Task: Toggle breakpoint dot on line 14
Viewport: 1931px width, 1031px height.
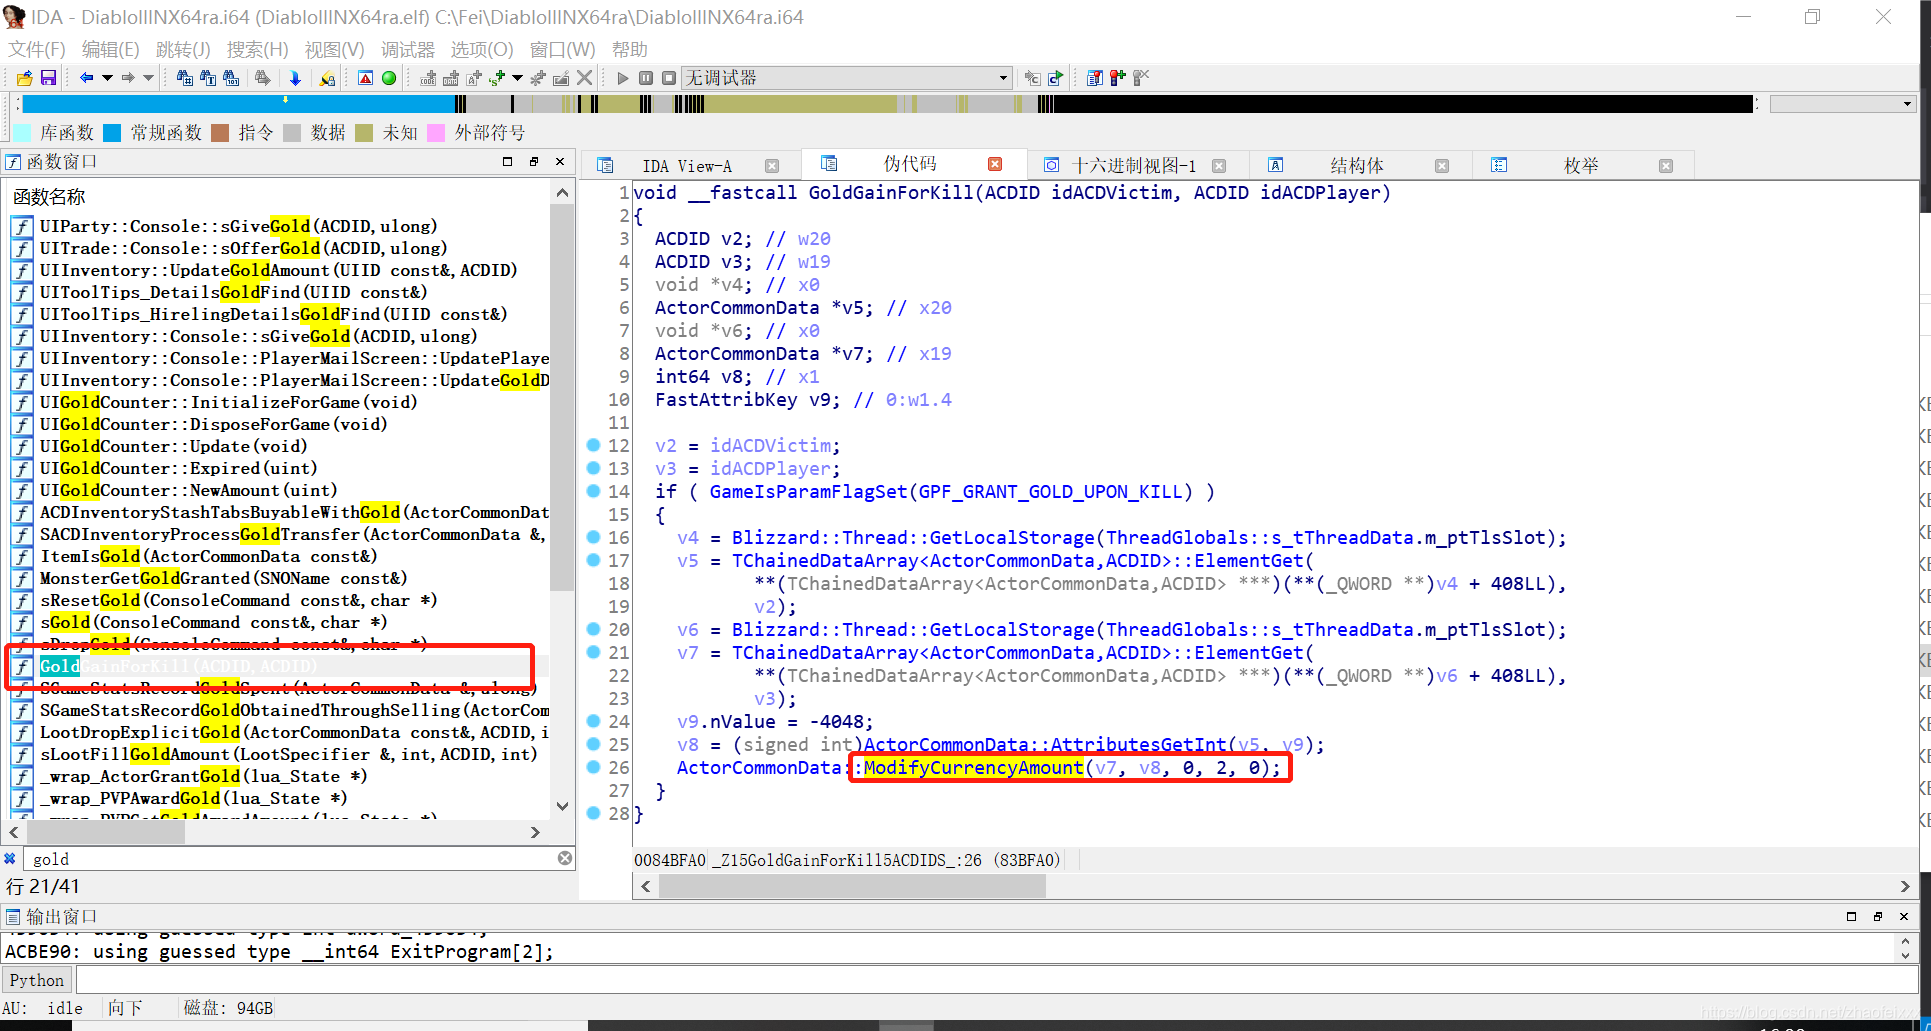Action: (593, 491)
